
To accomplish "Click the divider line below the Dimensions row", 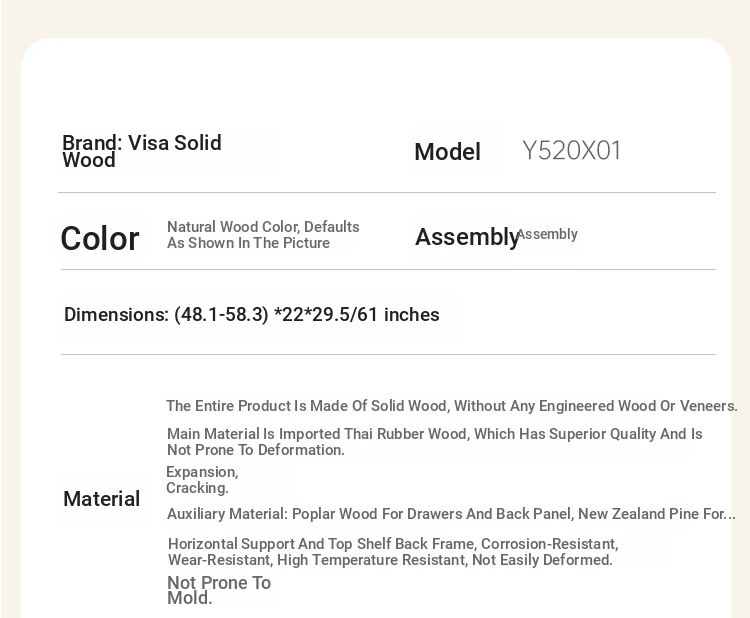I will 388,354.
